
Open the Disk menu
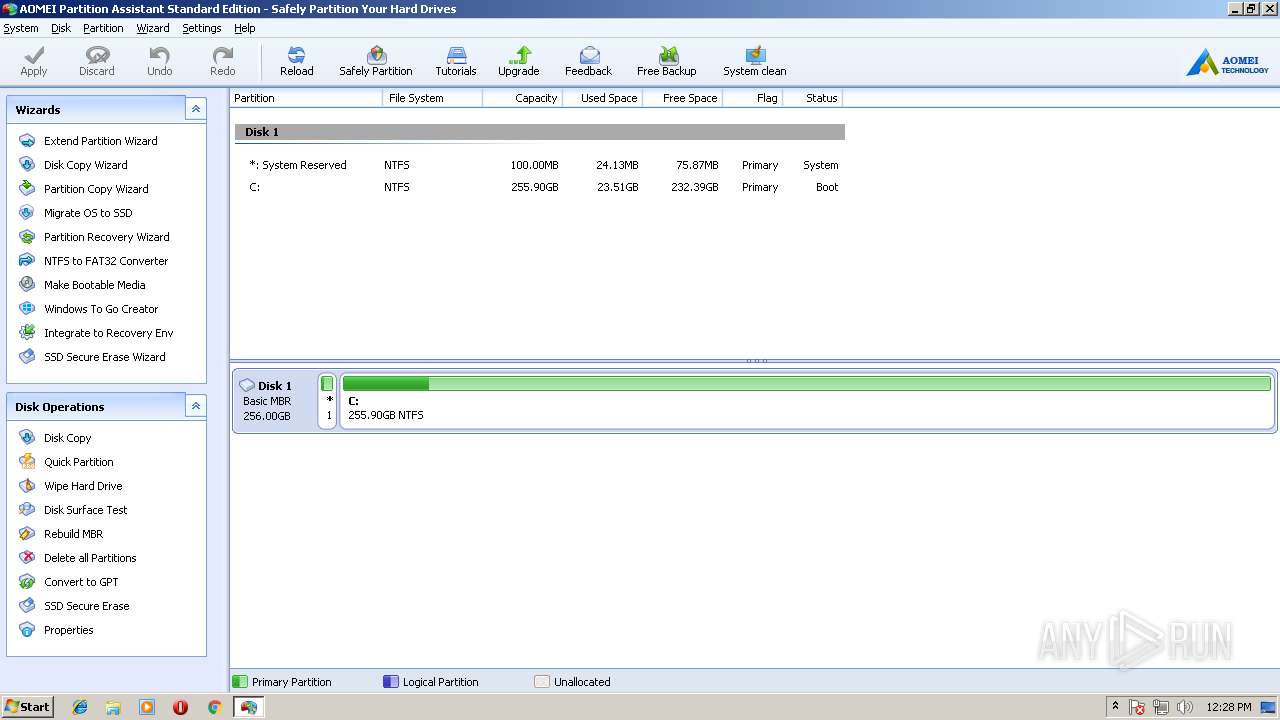coord(61,28)
